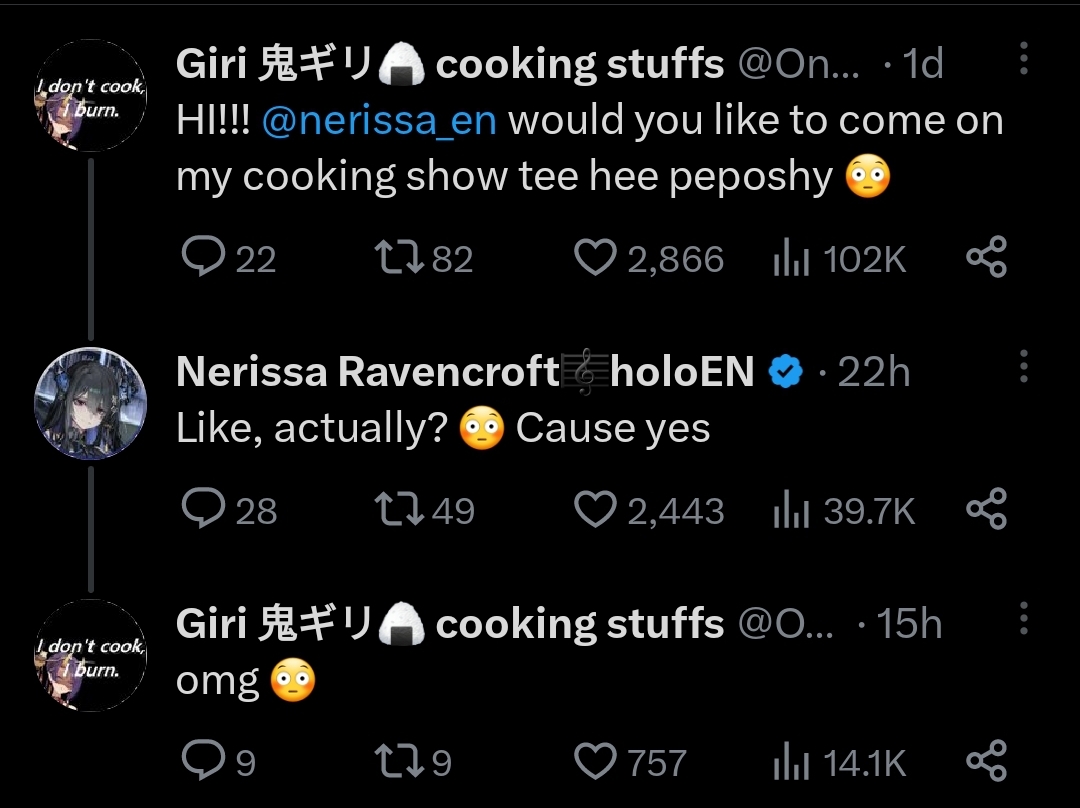Reply to Giri's 'omg' tweet
This screenshot has height=808, width=1080.
[203, 763]
